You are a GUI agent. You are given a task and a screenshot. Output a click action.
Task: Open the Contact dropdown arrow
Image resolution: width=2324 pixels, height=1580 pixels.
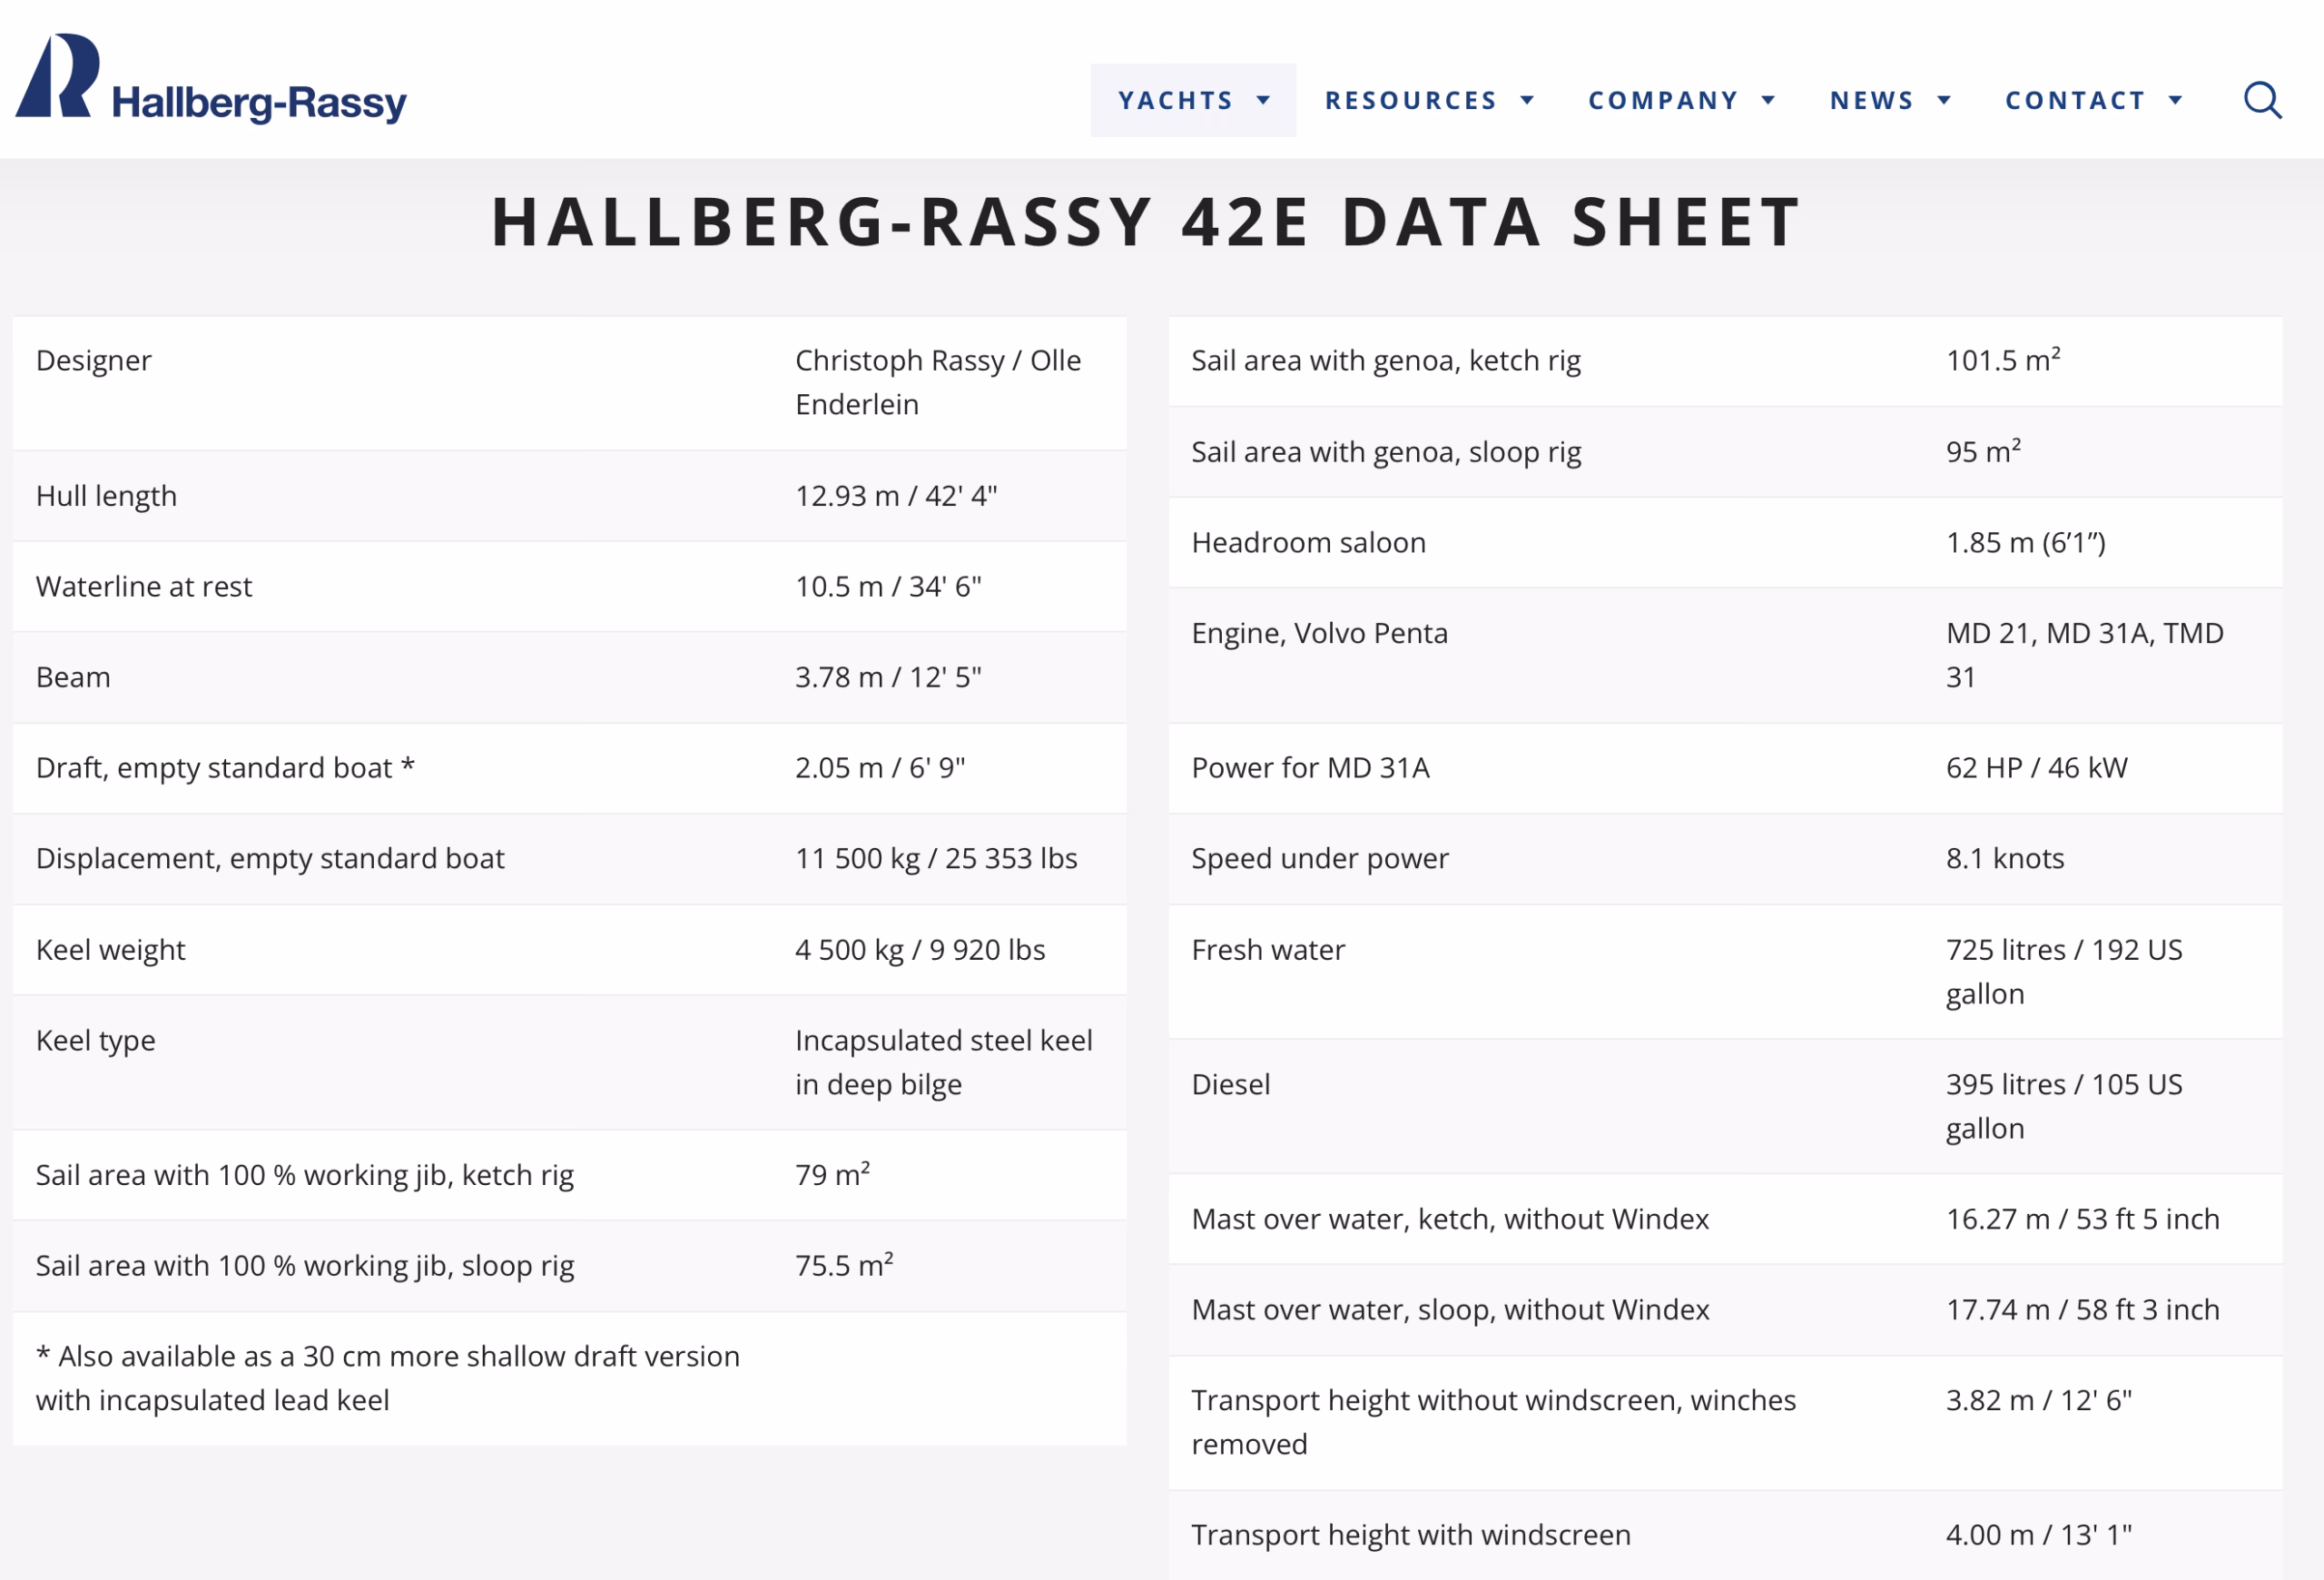point(2175,100)
